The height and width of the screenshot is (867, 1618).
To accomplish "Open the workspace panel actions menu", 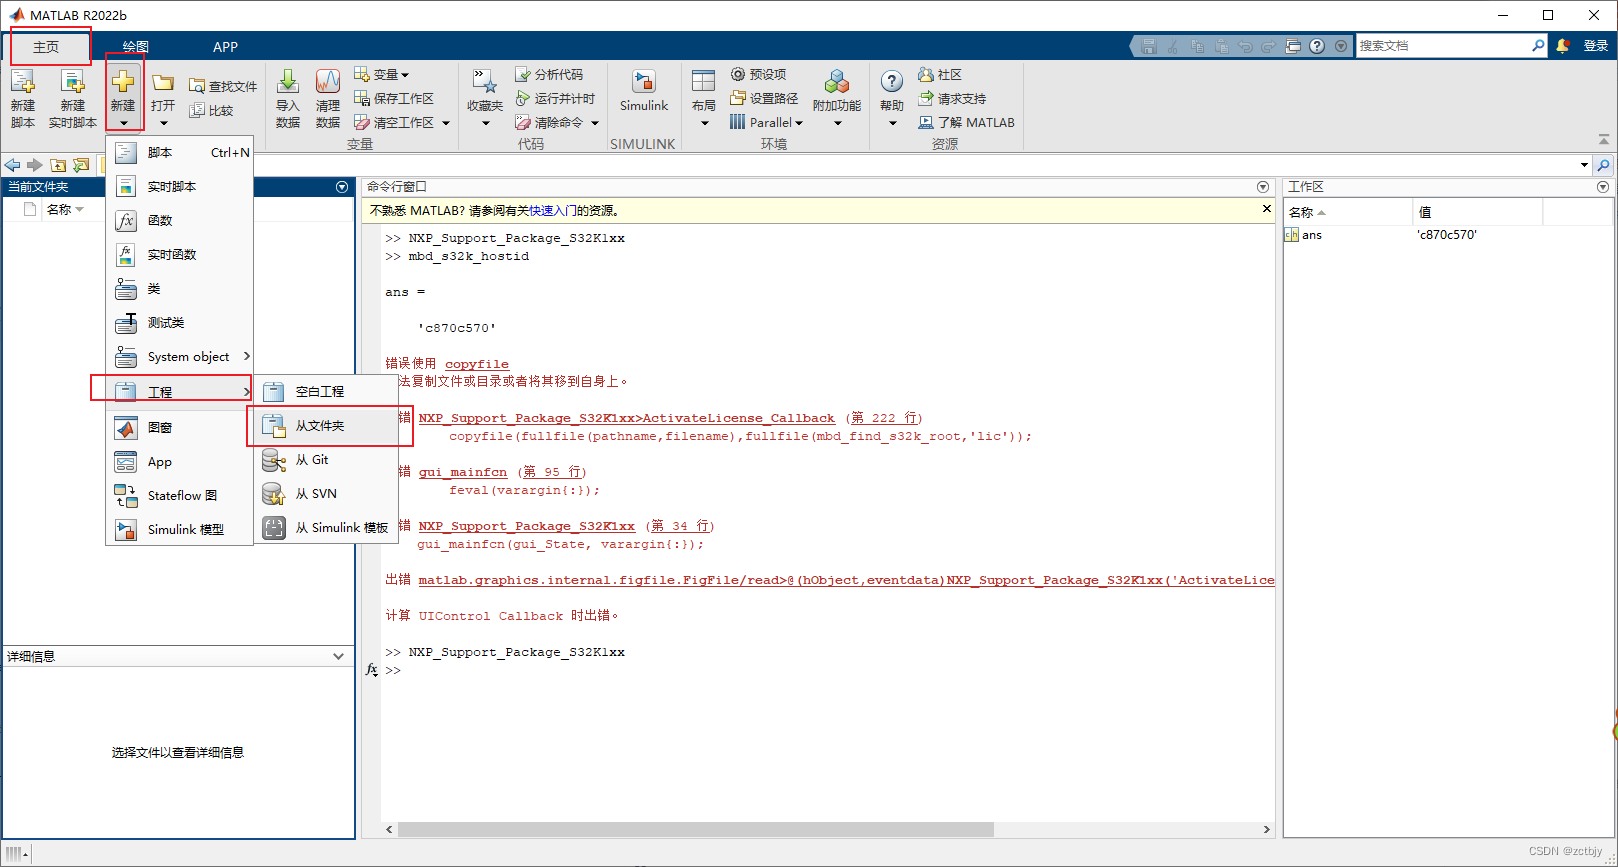I will [x=1603, y=187].
